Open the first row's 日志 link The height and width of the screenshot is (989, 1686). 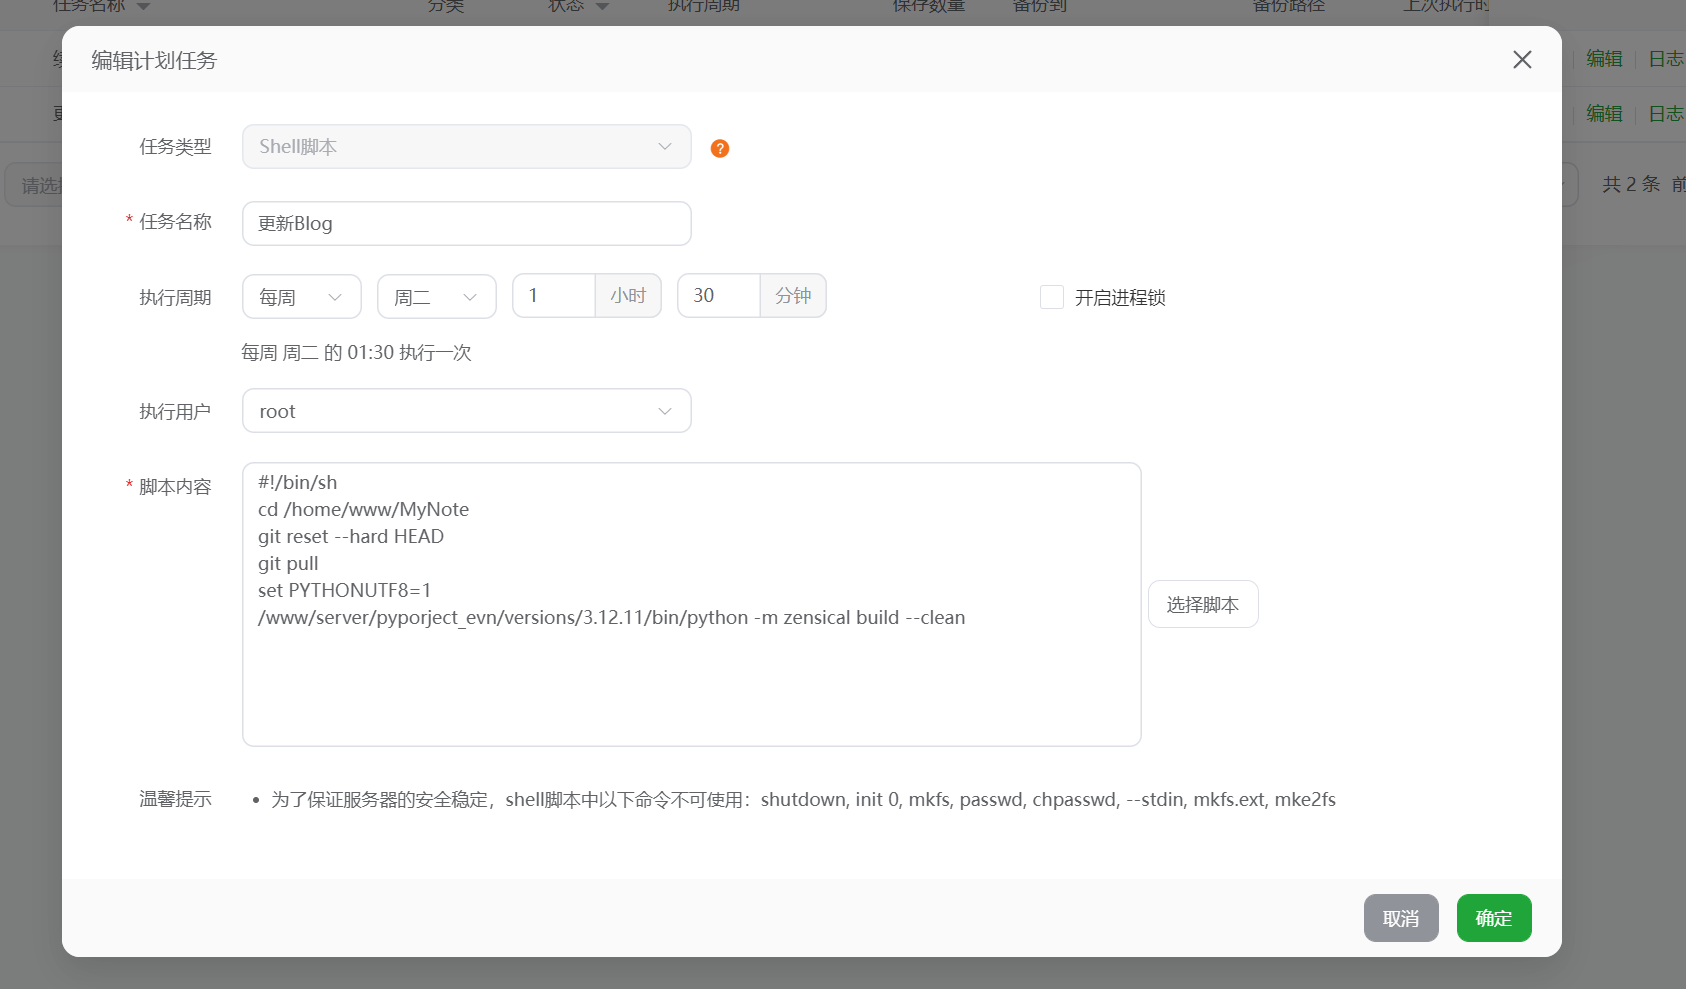click(x=1665, y=59)
